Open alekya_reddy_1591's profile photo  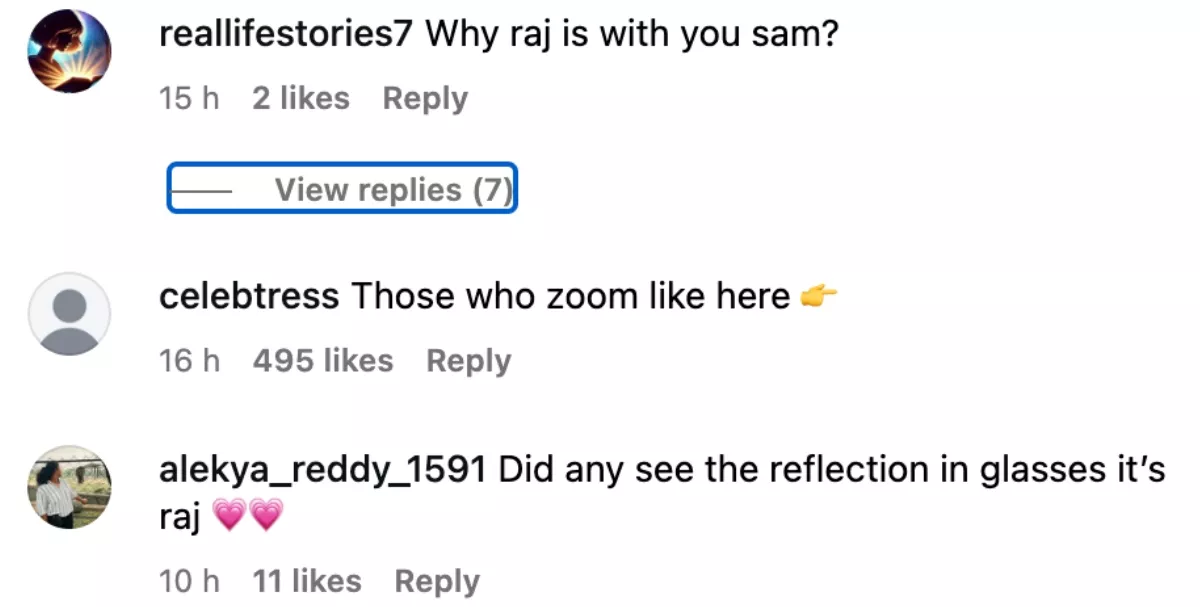pyautogui.click(x=68, y=486)
